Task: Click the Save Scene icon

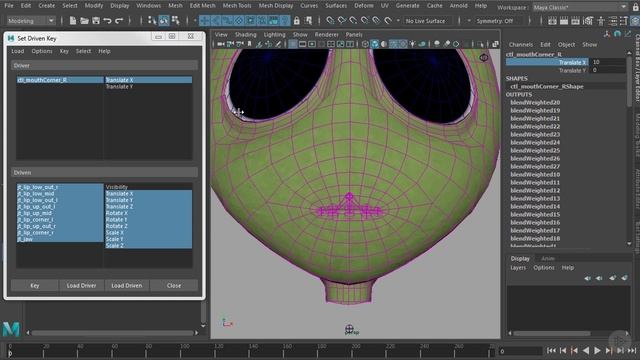Action: pos(96,20)
